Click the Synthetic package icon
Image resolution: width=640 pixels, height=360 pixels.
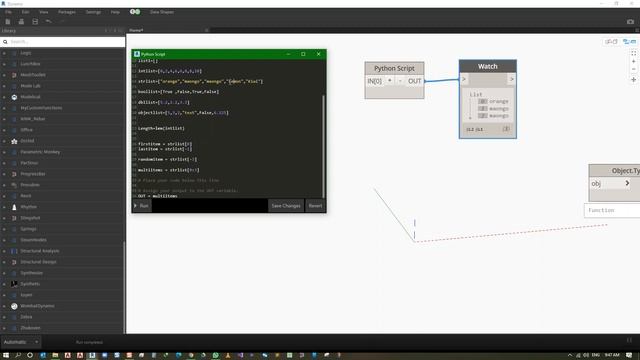(14, 284)
